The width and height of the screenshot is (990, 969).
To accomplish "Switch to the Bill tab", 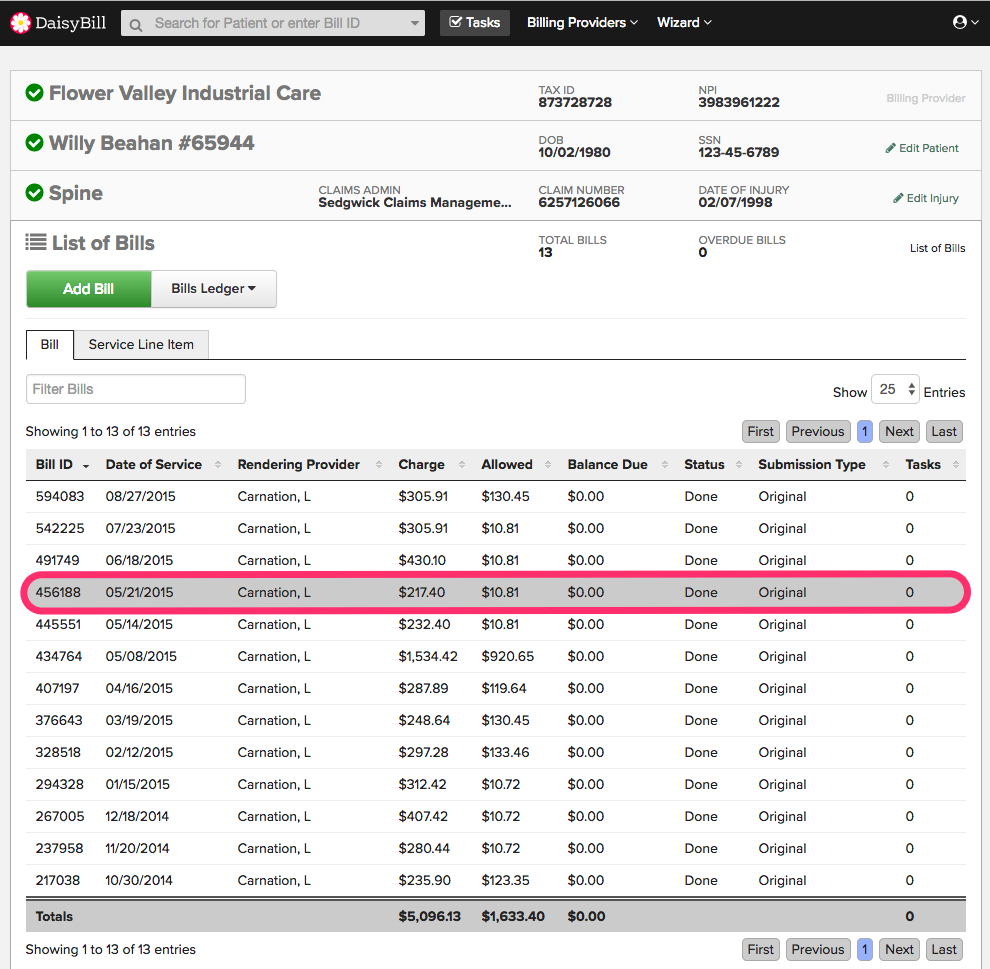I will (x=49, y=345).
